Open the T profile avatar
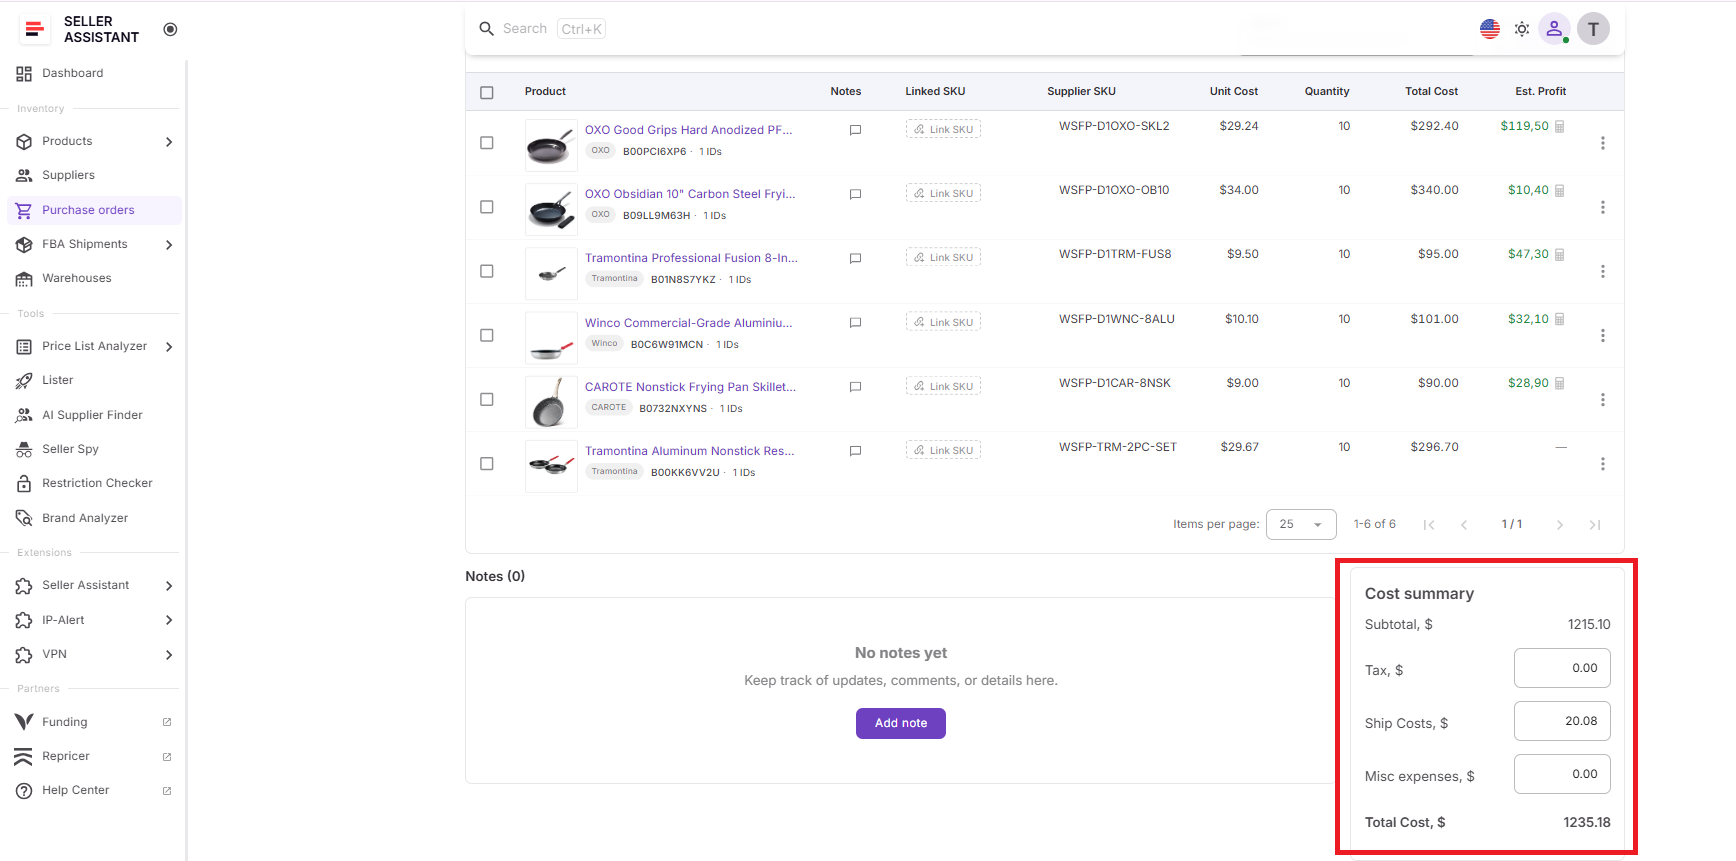The height and width of the screenshot is (861, 1736). (1594, 29)
